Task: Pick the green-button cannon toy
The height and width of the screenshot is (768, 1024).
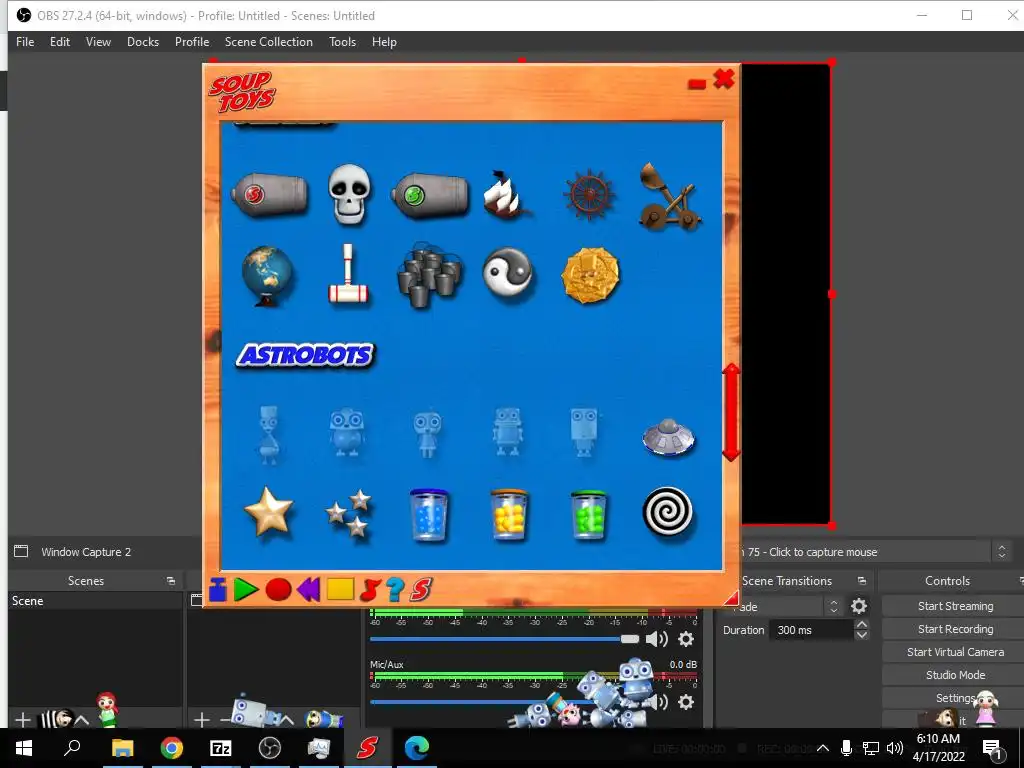Action: pos(430,195)
